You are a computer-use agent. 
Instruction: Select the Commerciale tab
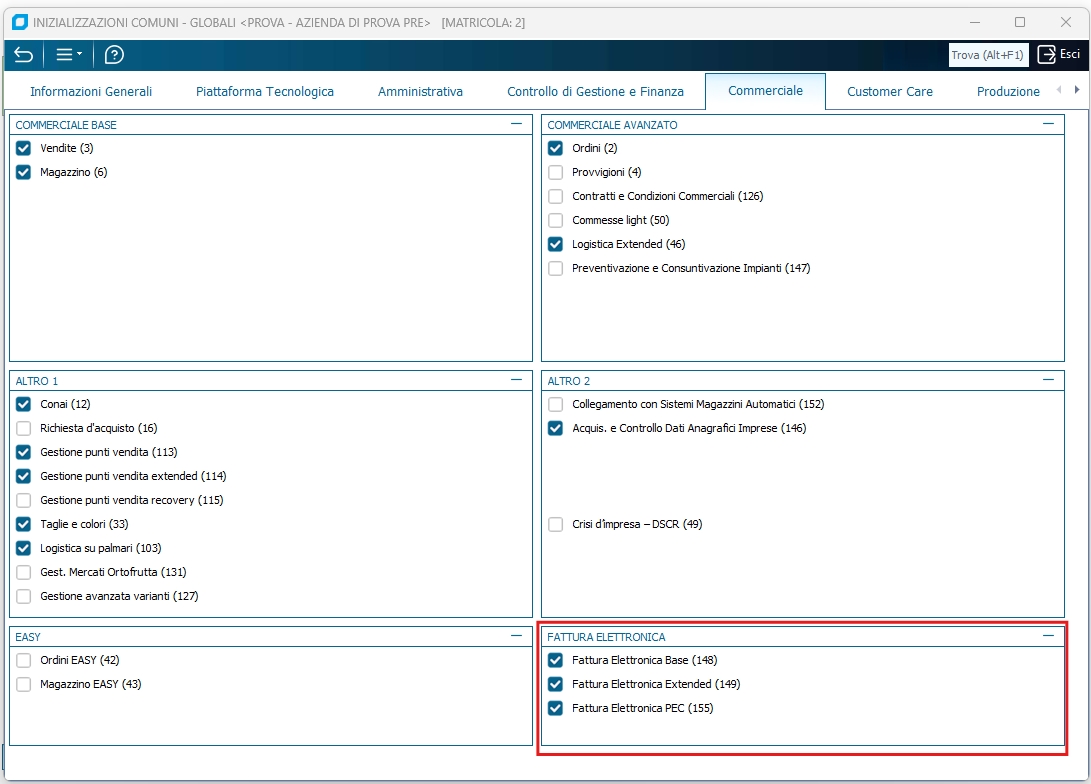[765, 90]
